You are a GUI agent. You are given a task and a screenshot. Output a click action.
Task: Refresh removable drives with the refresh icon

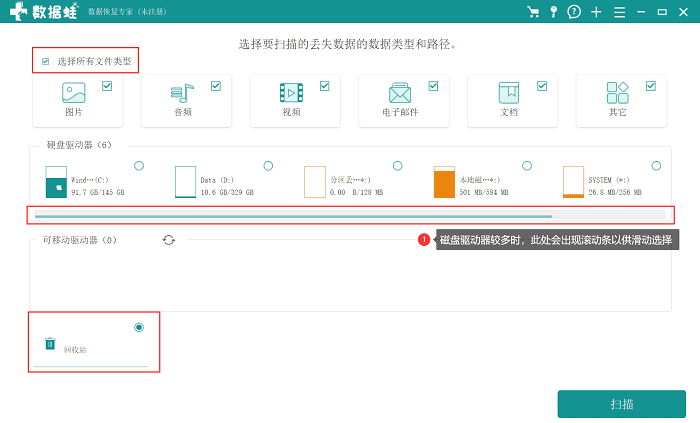pyautogui.click(x=168, y=240)
